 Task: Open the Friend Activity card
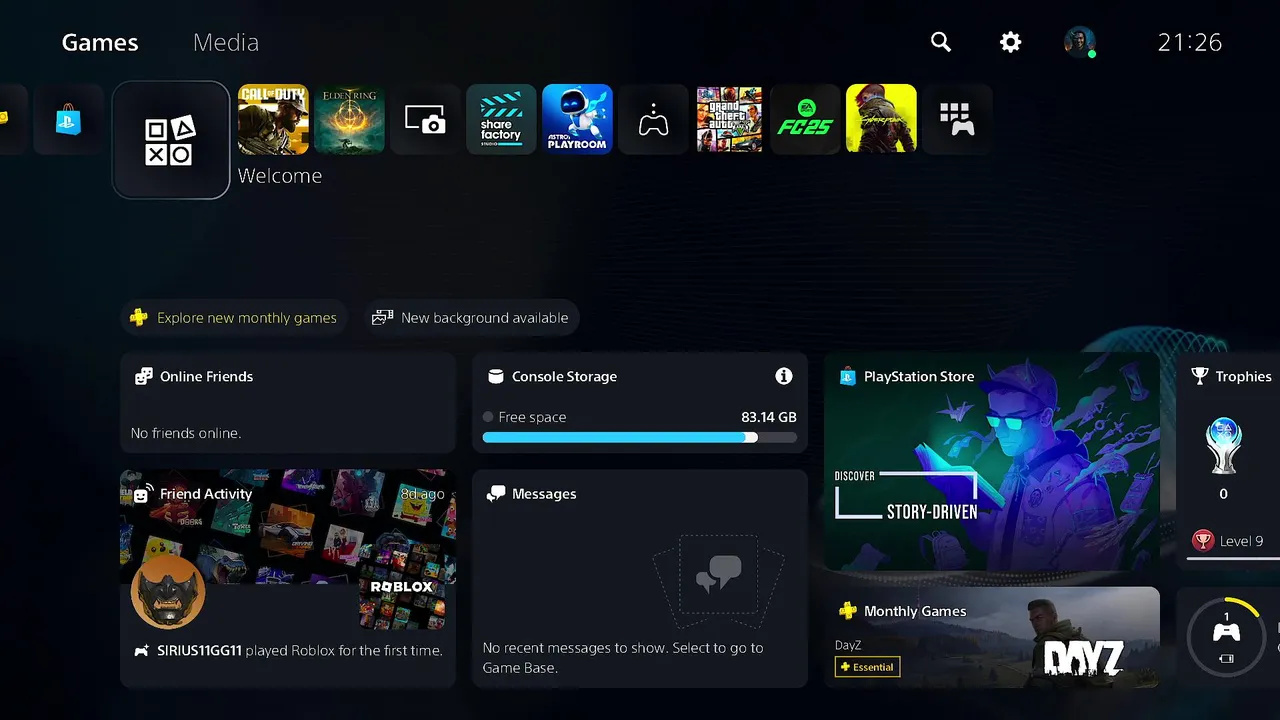[x=288, y=578]
